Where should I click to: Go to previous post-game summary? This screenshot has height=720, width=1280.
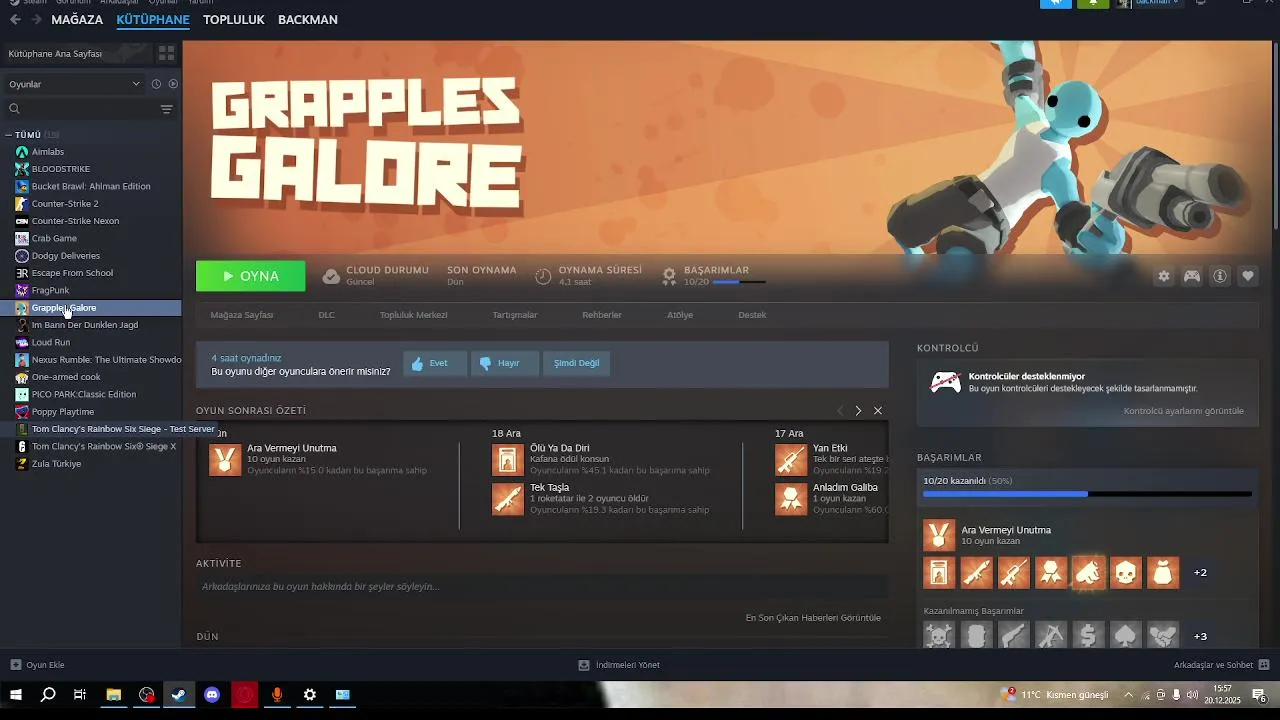(x=840, y=411)
